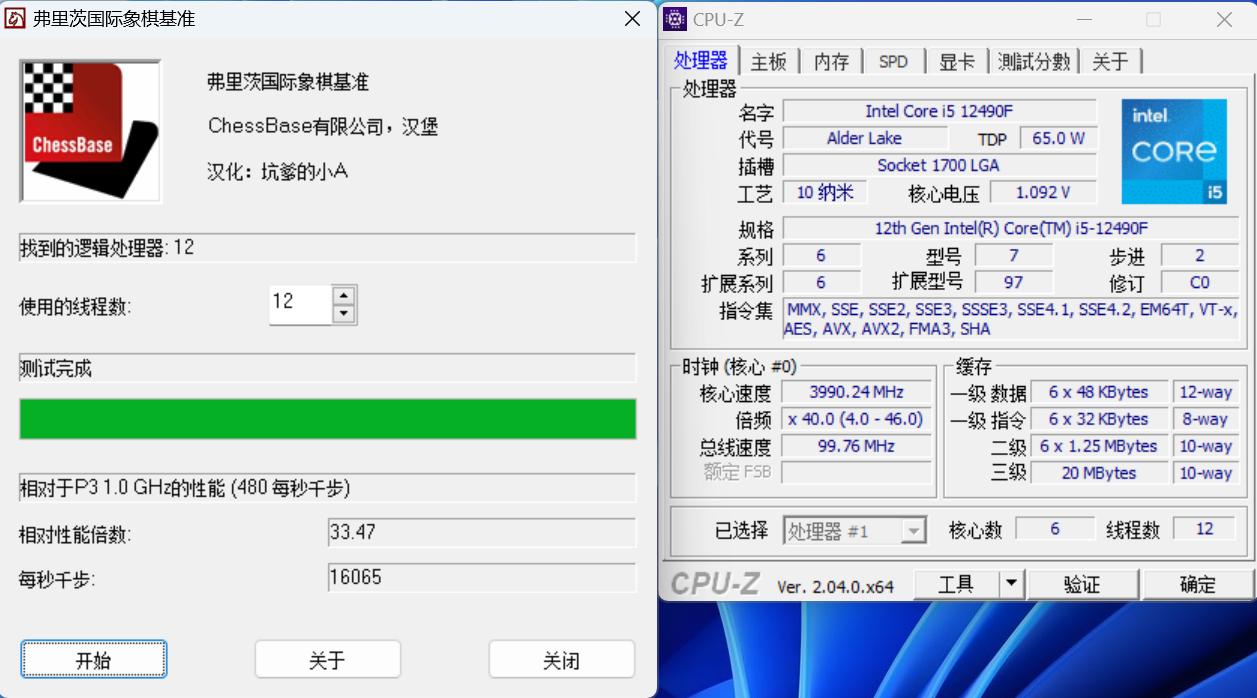Viewport: 1257px width, 698px height.
Task: Click the Intel Core i5 badge image
Action: coord(1173,150)
